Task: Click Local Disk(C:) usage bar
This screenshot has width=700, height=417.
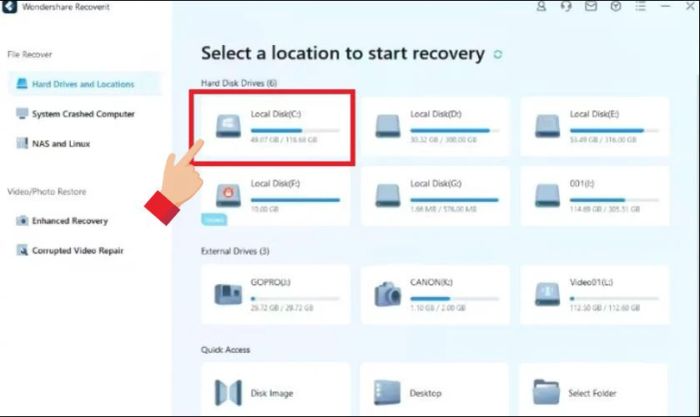Action: coord(295,130)
